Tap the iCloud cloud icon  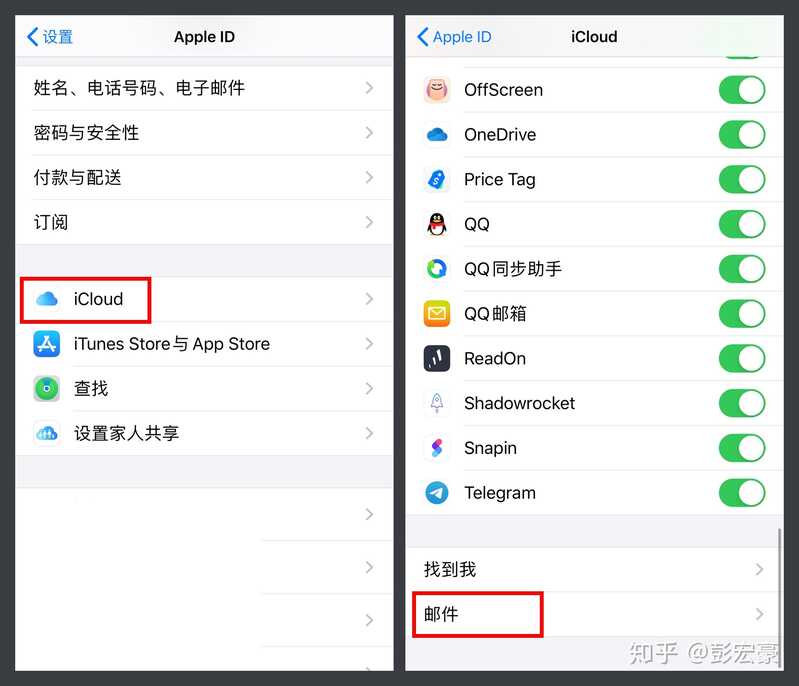[x=47, y=299]
